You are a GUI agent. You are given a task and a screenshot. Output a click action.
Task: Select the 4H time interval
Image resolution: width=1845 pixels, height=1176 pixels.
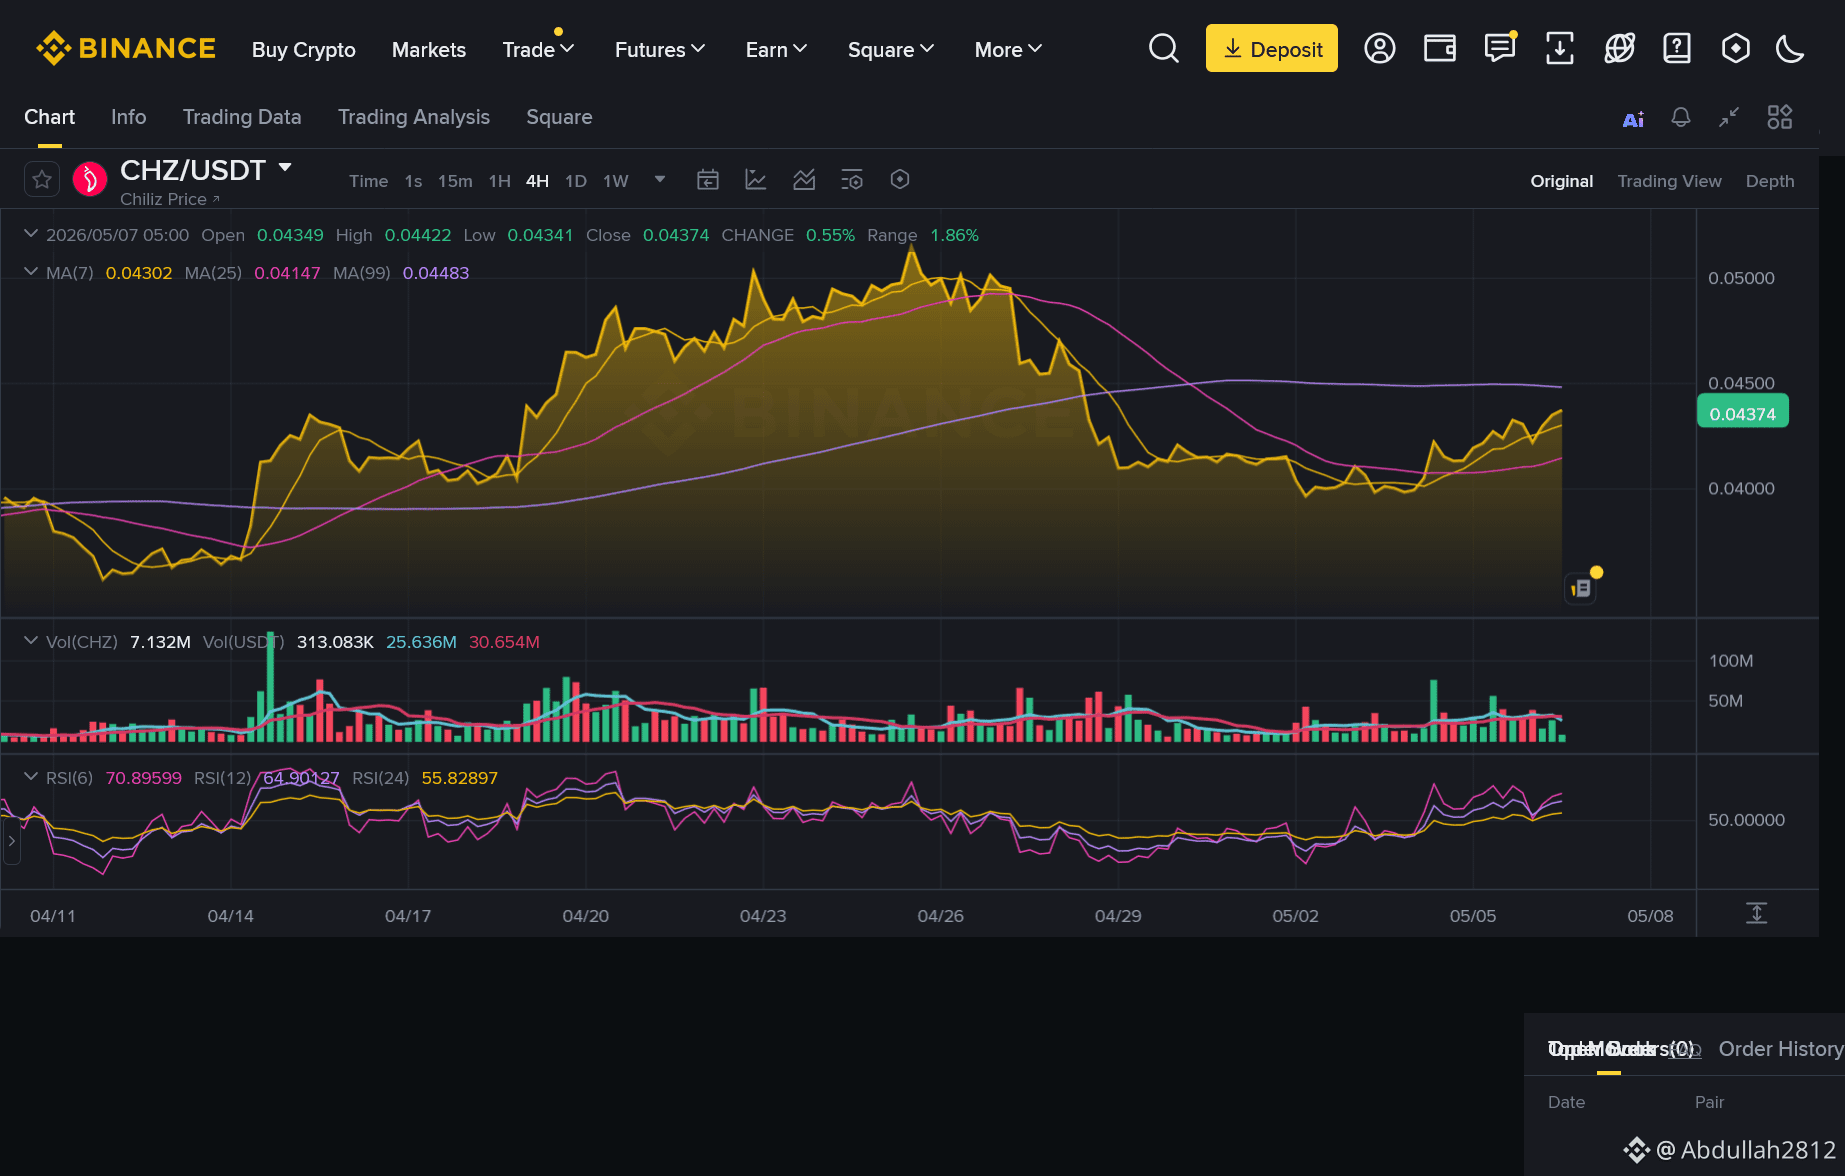coord(537,181)
